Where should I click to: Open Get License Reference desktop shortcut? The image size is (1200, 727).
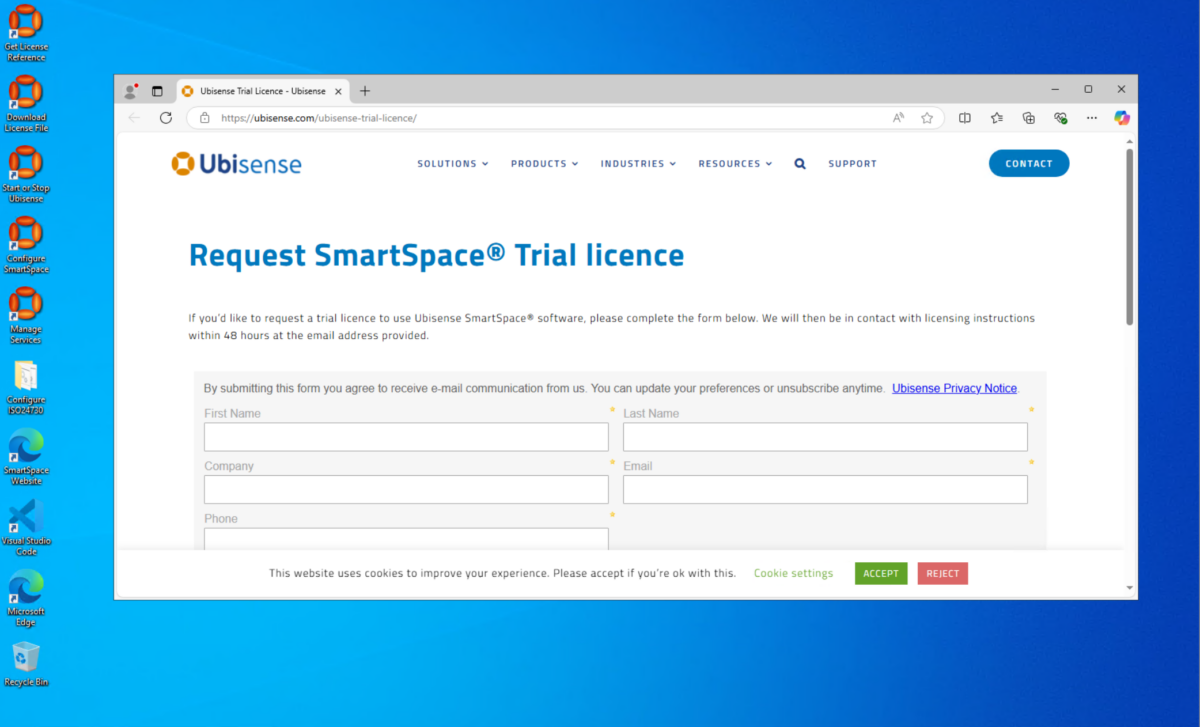[x=26, y=32]
